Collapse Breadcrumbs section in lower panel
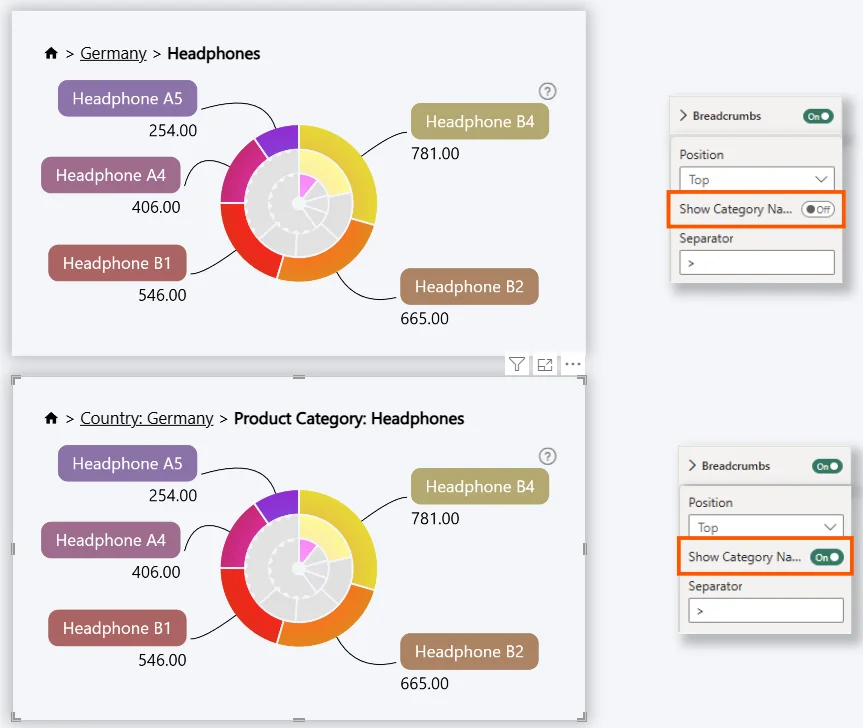The width and height of the screenshot is (863, 728). click(692, 466)
